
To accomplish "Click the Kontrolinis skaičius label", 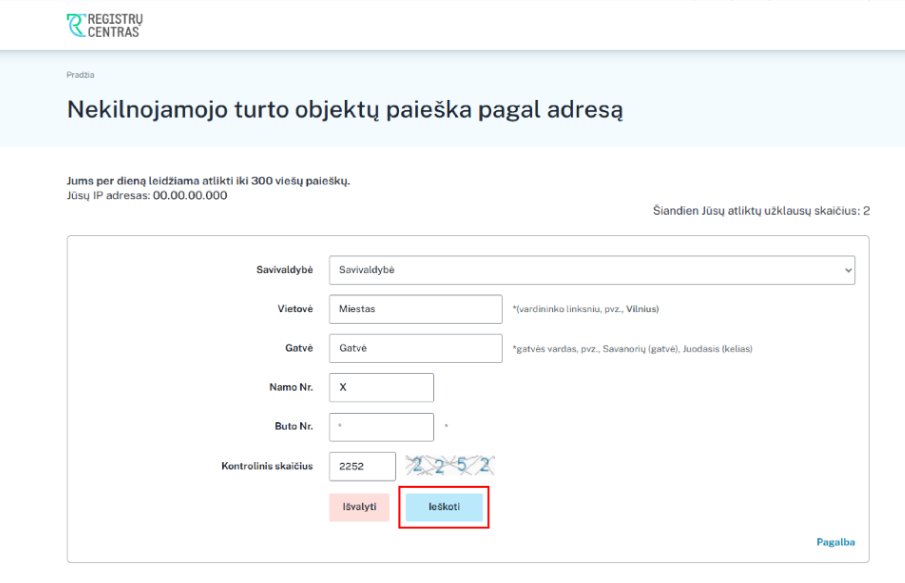I will [x=267, y=466].
